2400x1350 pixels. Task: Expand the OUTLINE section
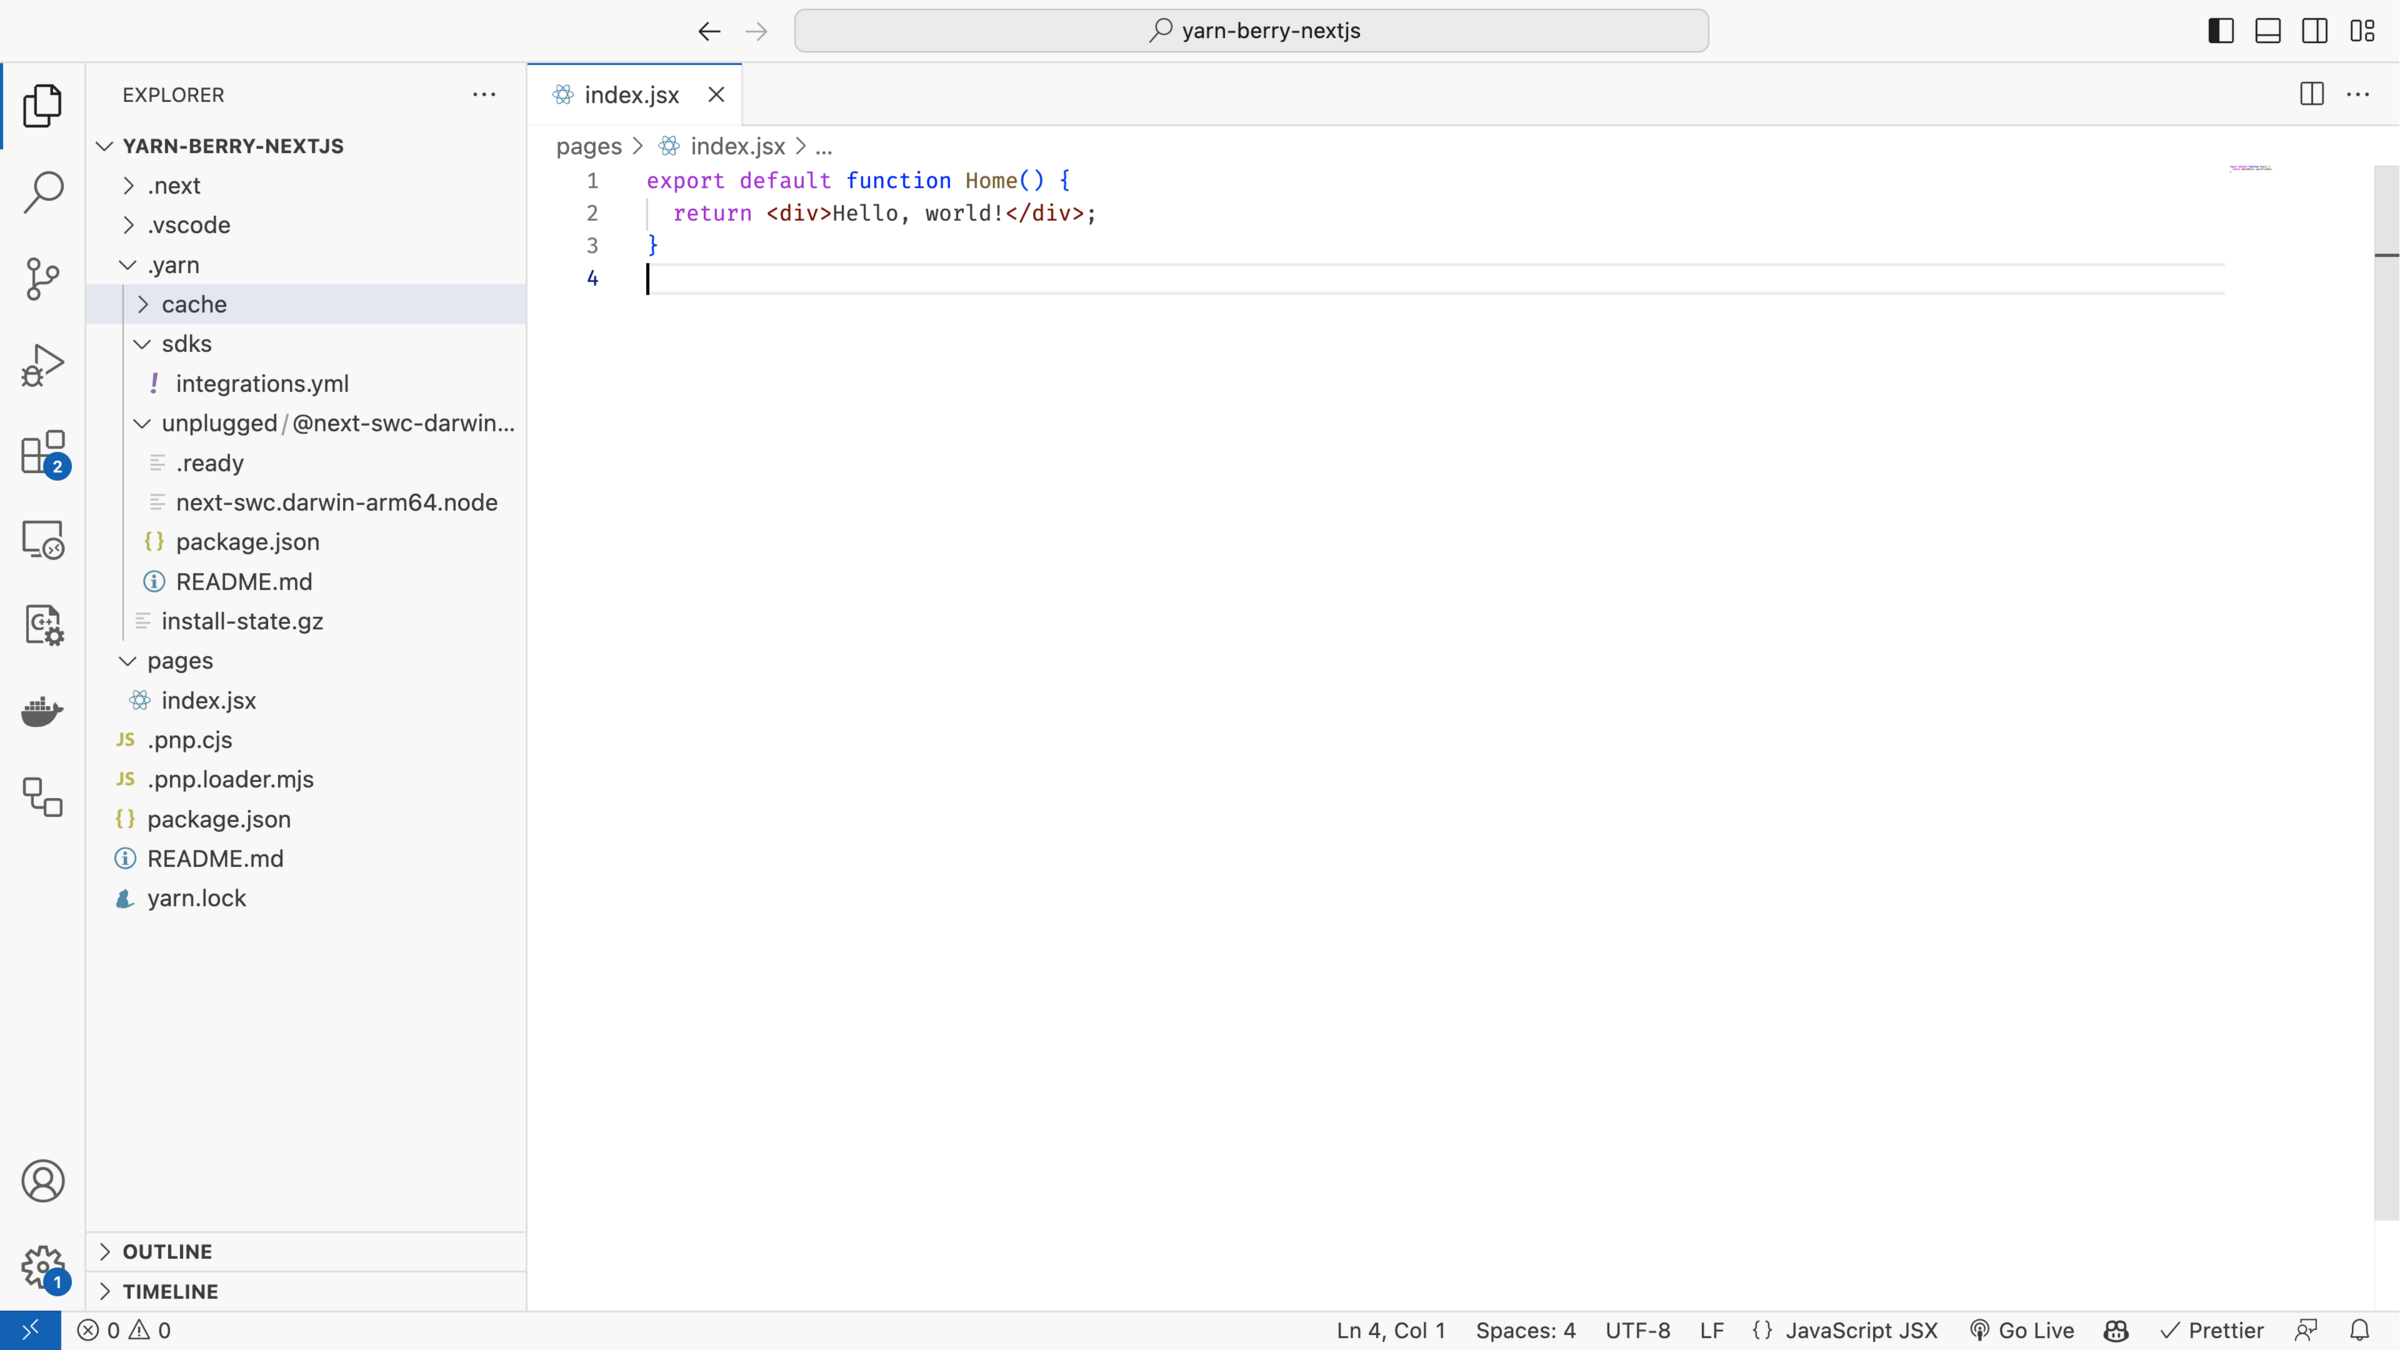(x=167, y=1252)
